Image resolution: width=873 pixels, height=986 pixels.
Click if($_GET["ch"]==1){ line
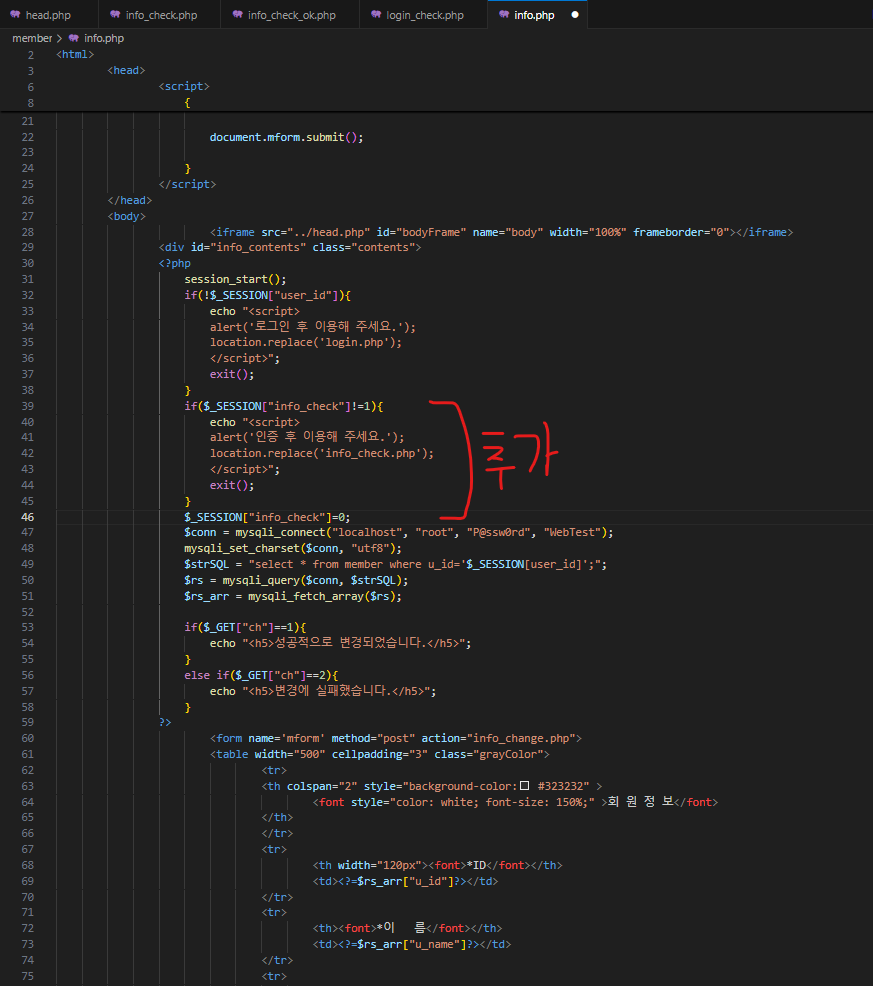(x=245, y=628)
